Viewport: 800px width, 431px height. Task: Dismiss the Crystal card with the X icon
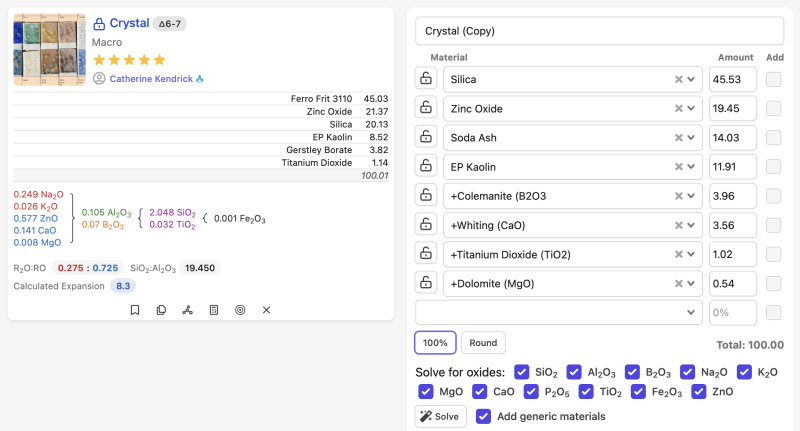267,310
